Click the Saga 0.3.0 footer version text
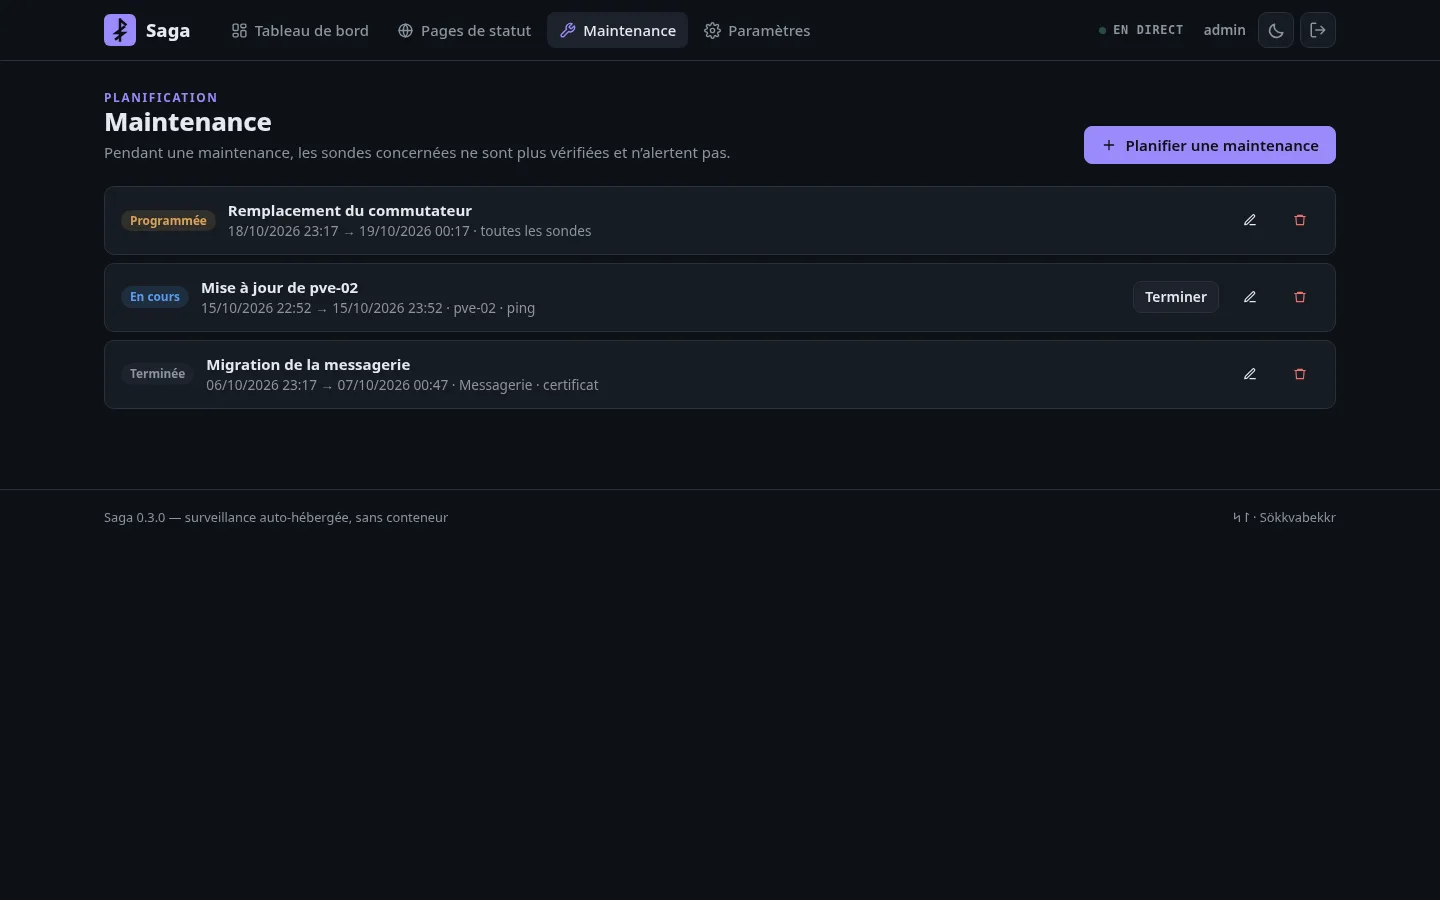Screen dimensions: 1440x900 tap(276, 518)
